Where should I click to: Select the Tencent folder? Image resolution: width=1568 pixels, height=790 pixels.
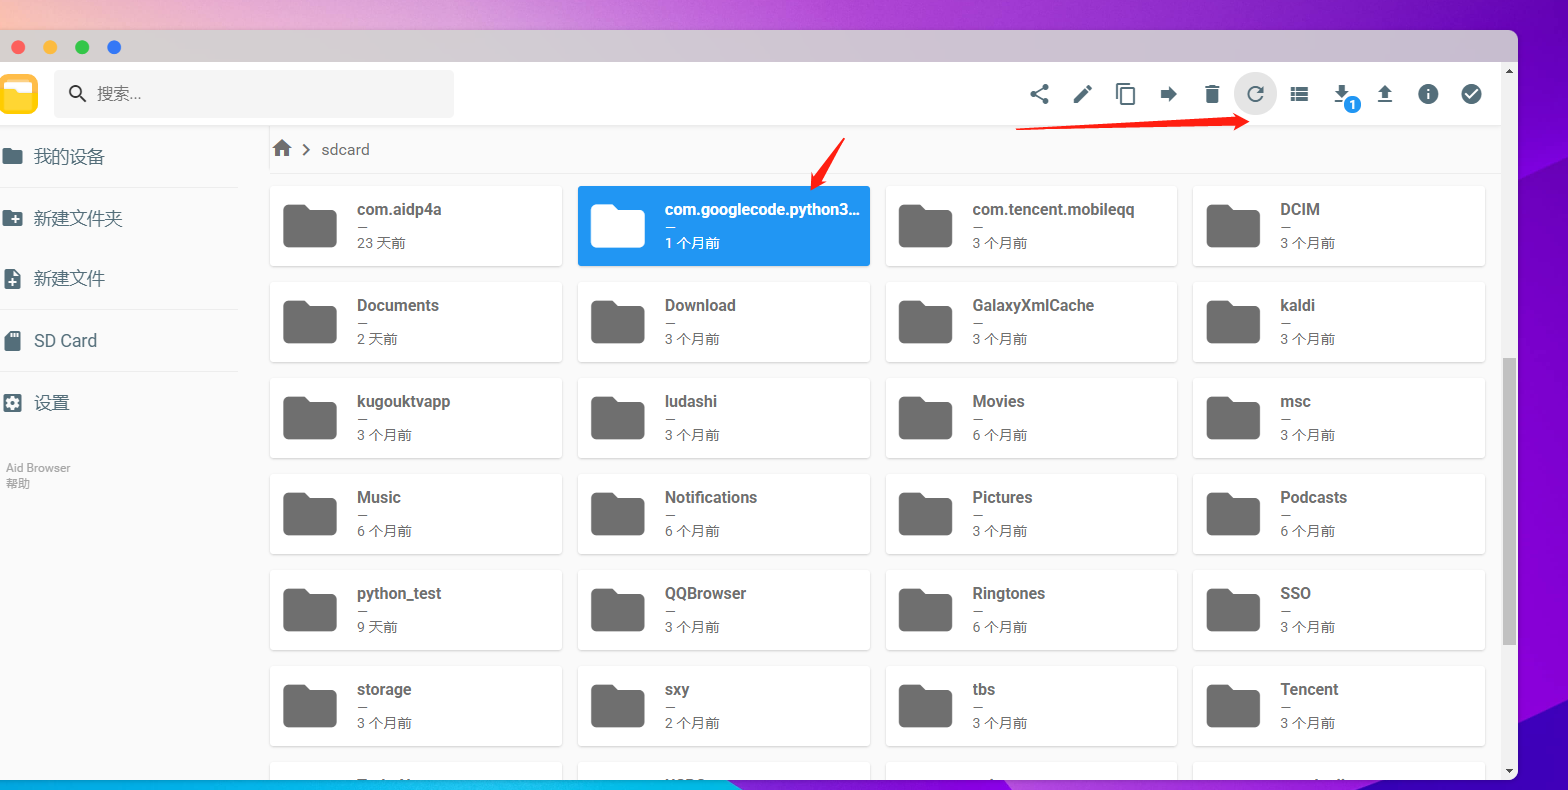tap(1339, 706)
